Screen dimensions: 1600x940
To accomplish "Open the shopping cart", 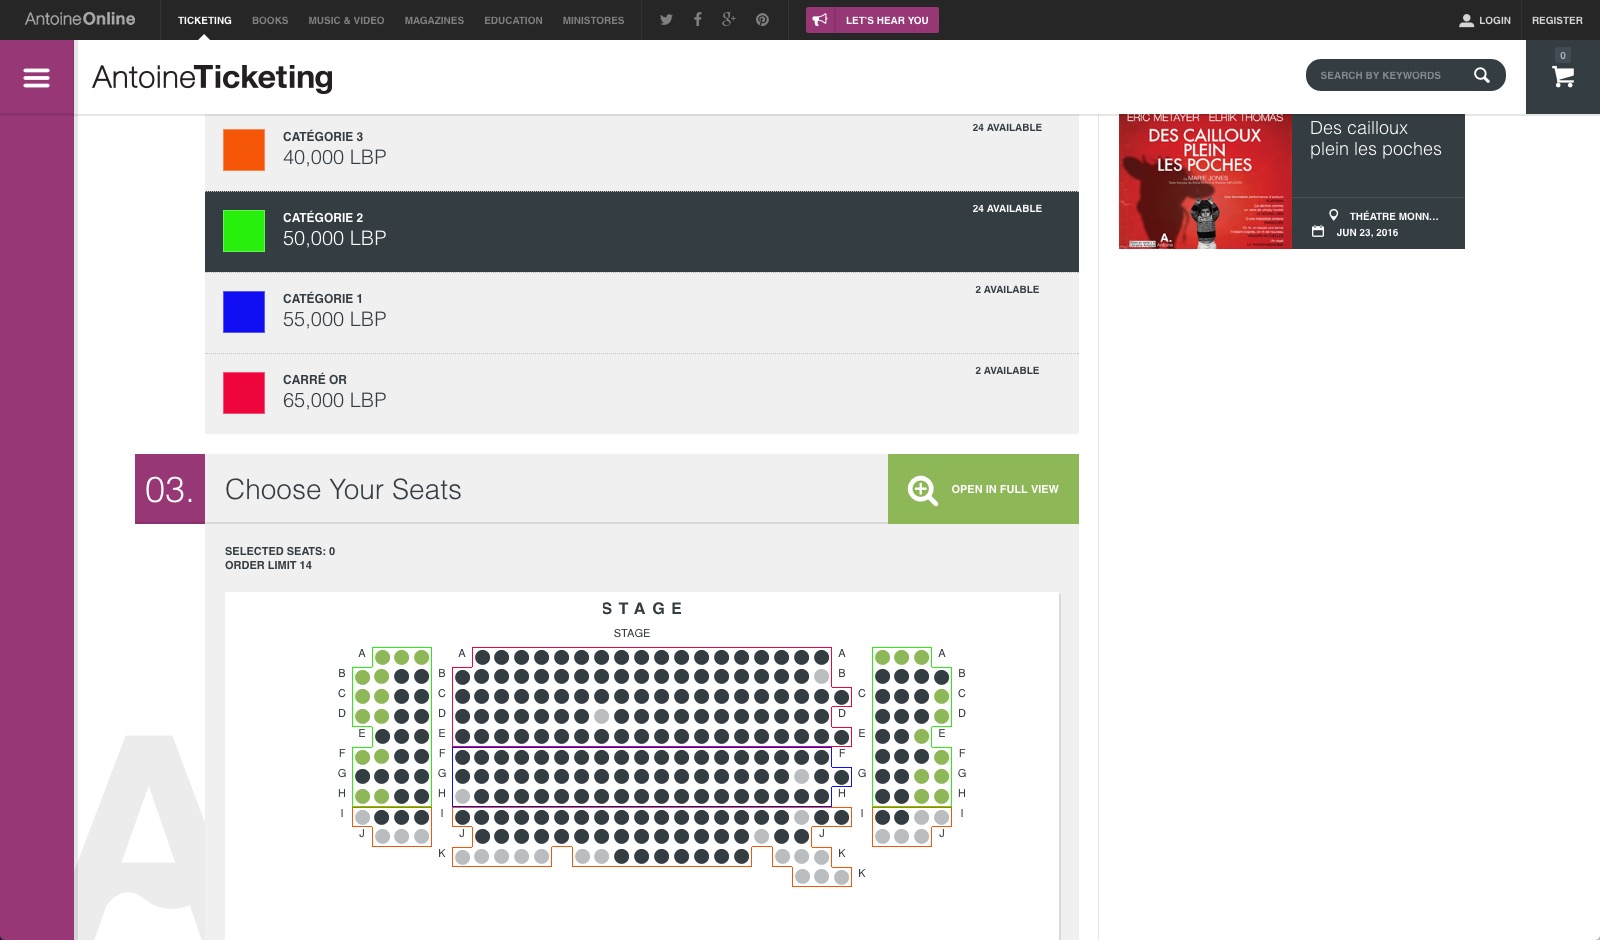I will click(x=1562, y=77).
